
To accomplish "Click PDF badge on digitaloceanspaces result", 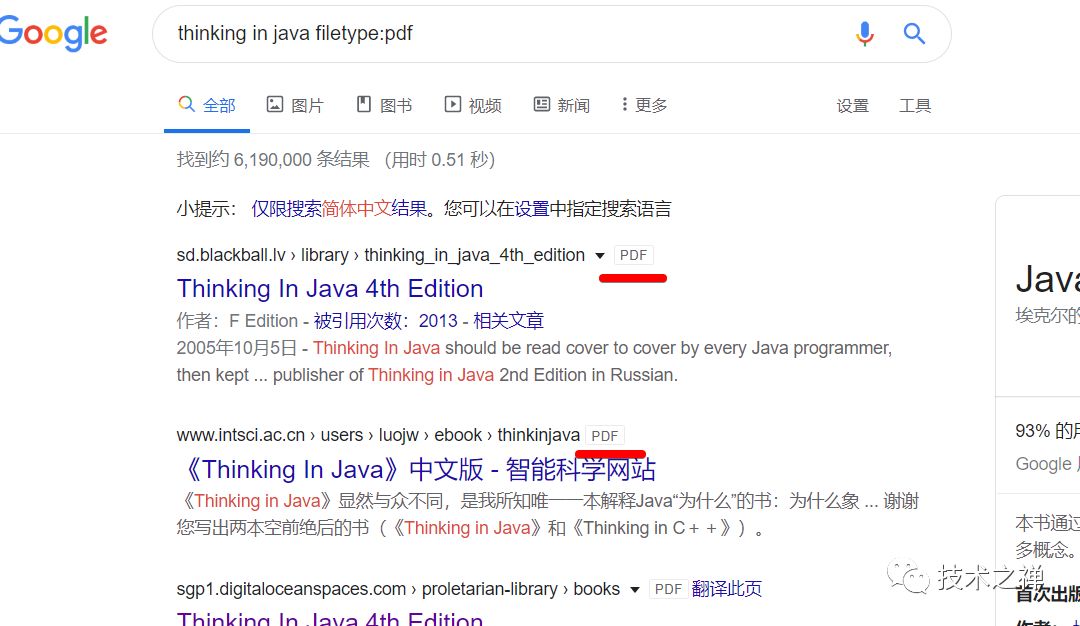I will pyautogui.click(x=668, y=590).
